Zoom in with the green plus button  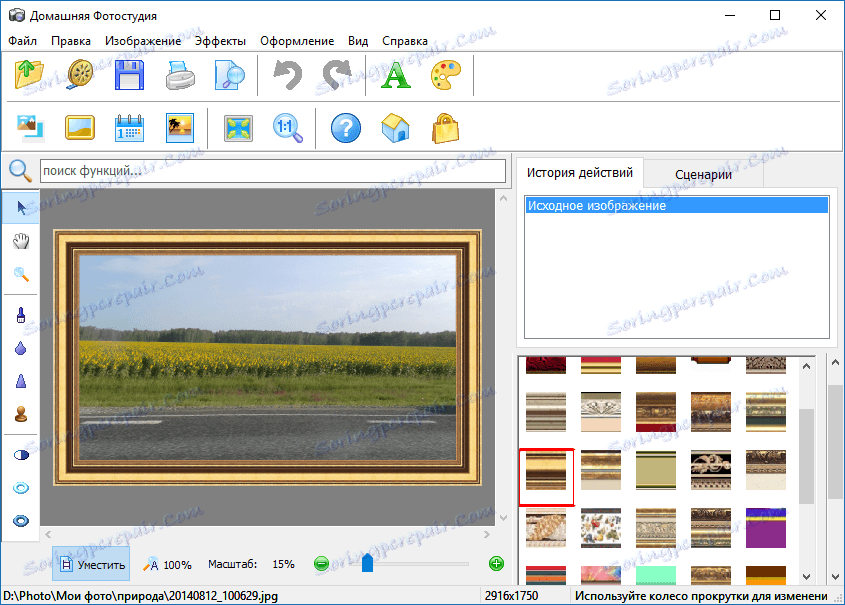(x=498, y=563)
